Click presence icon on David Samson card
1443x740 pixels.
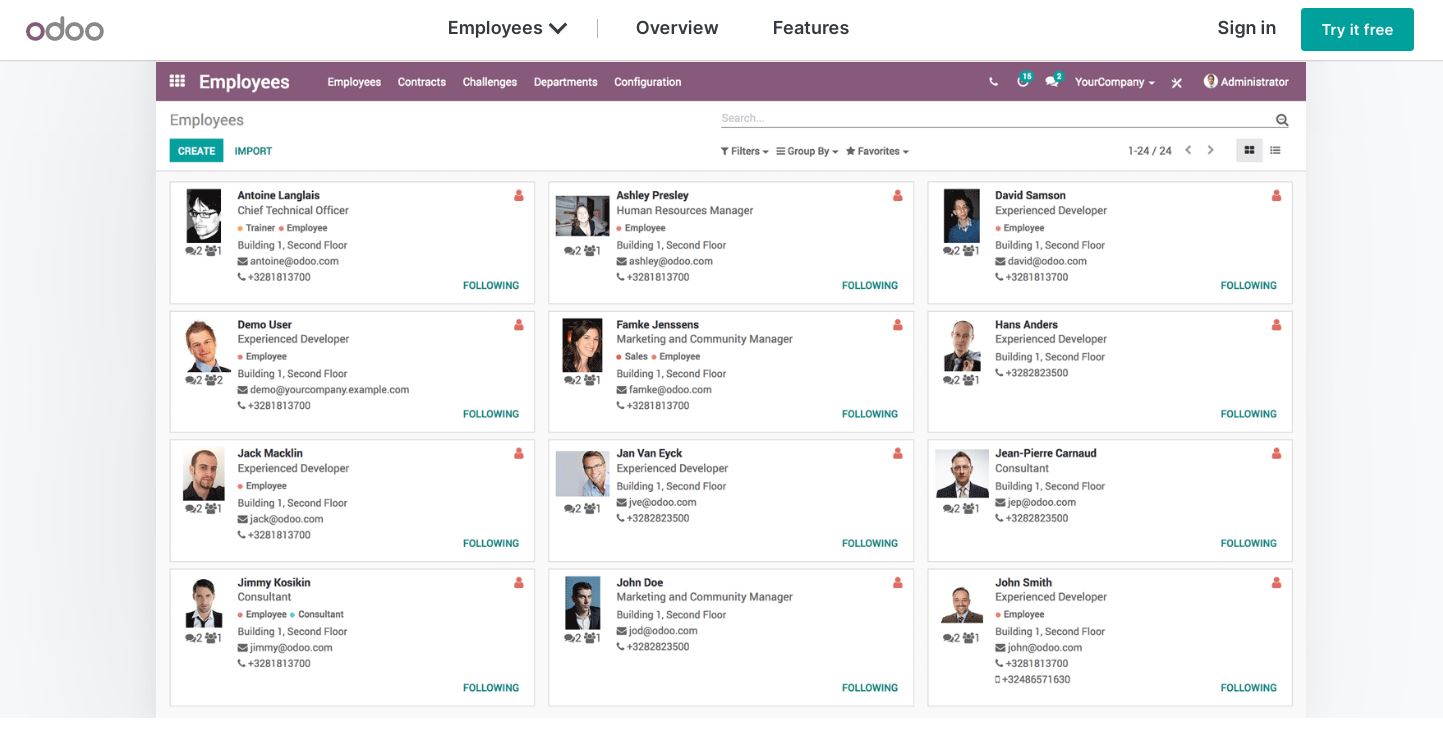click(x=1276, y=196)
